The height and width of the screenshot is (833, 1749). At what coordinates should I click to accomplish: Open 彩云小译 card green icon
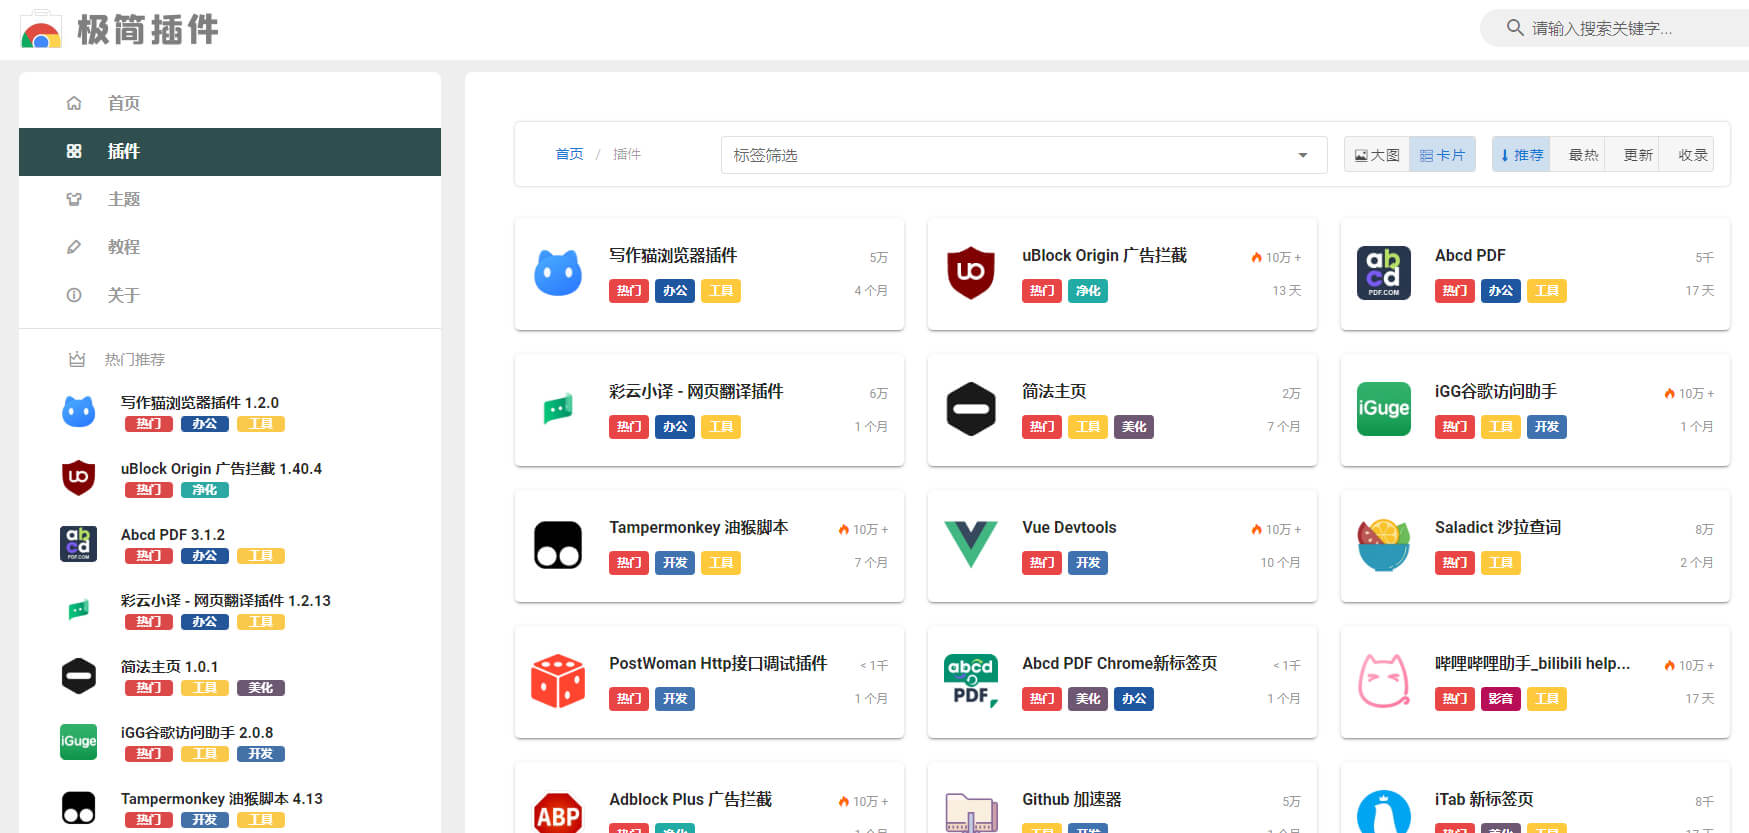[558, 409]
